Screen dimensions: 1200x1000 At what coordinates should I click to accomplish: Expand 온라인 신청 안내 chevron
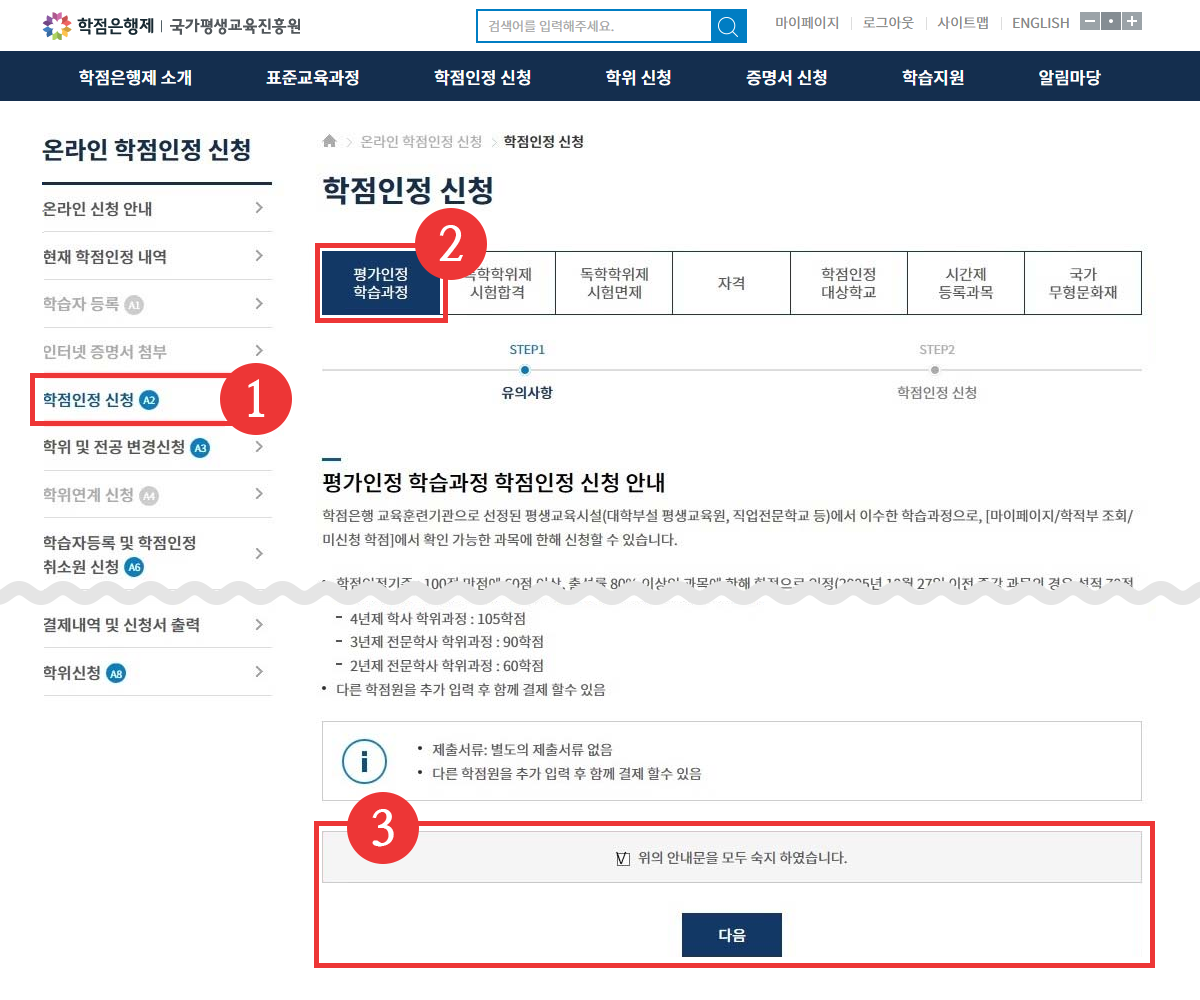tap(259, 208)
